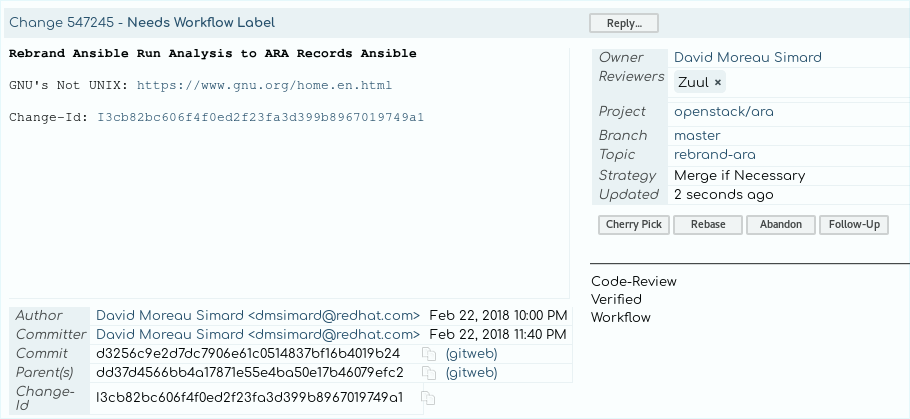This screenshot has height=419, width=910.
Task: Open gitweb link for the Commit row
Action: [471, 354]
